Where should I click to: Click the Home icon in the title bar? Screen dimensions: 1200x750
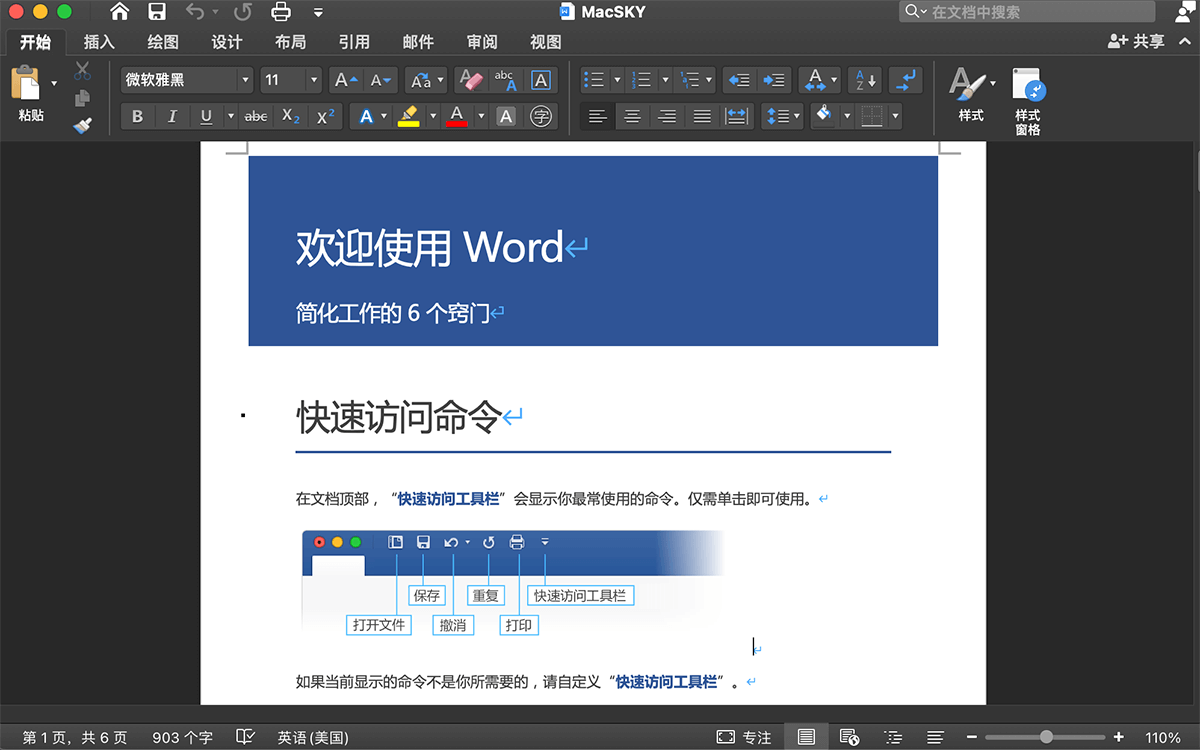pos(120,12)
